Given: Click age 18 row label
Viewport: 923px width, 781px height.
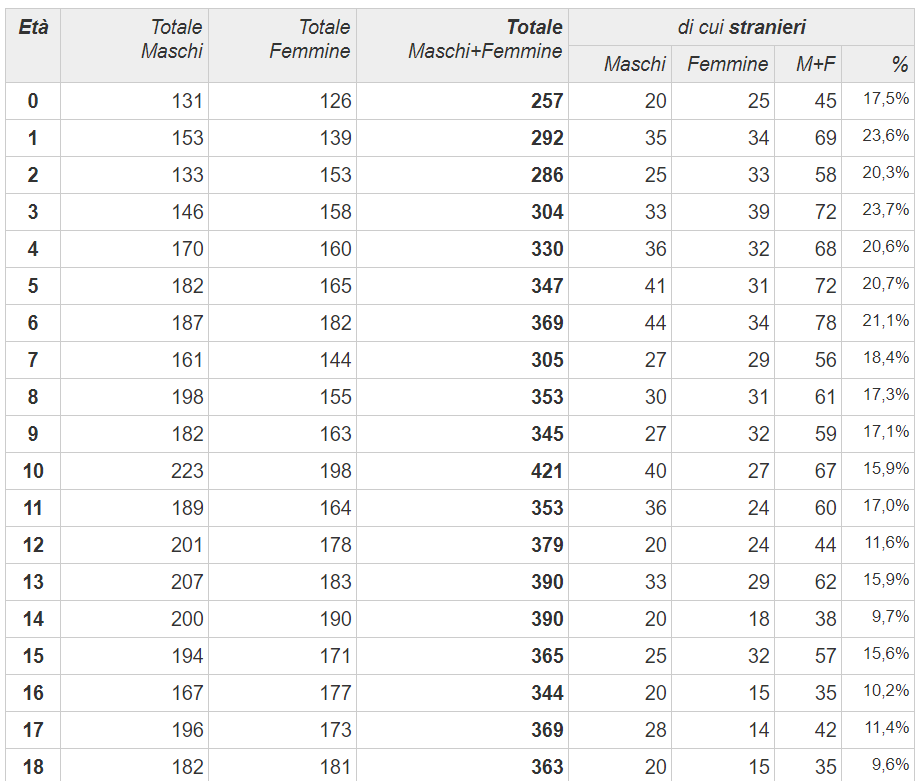Looking at the screenshot, I should 33,767.
